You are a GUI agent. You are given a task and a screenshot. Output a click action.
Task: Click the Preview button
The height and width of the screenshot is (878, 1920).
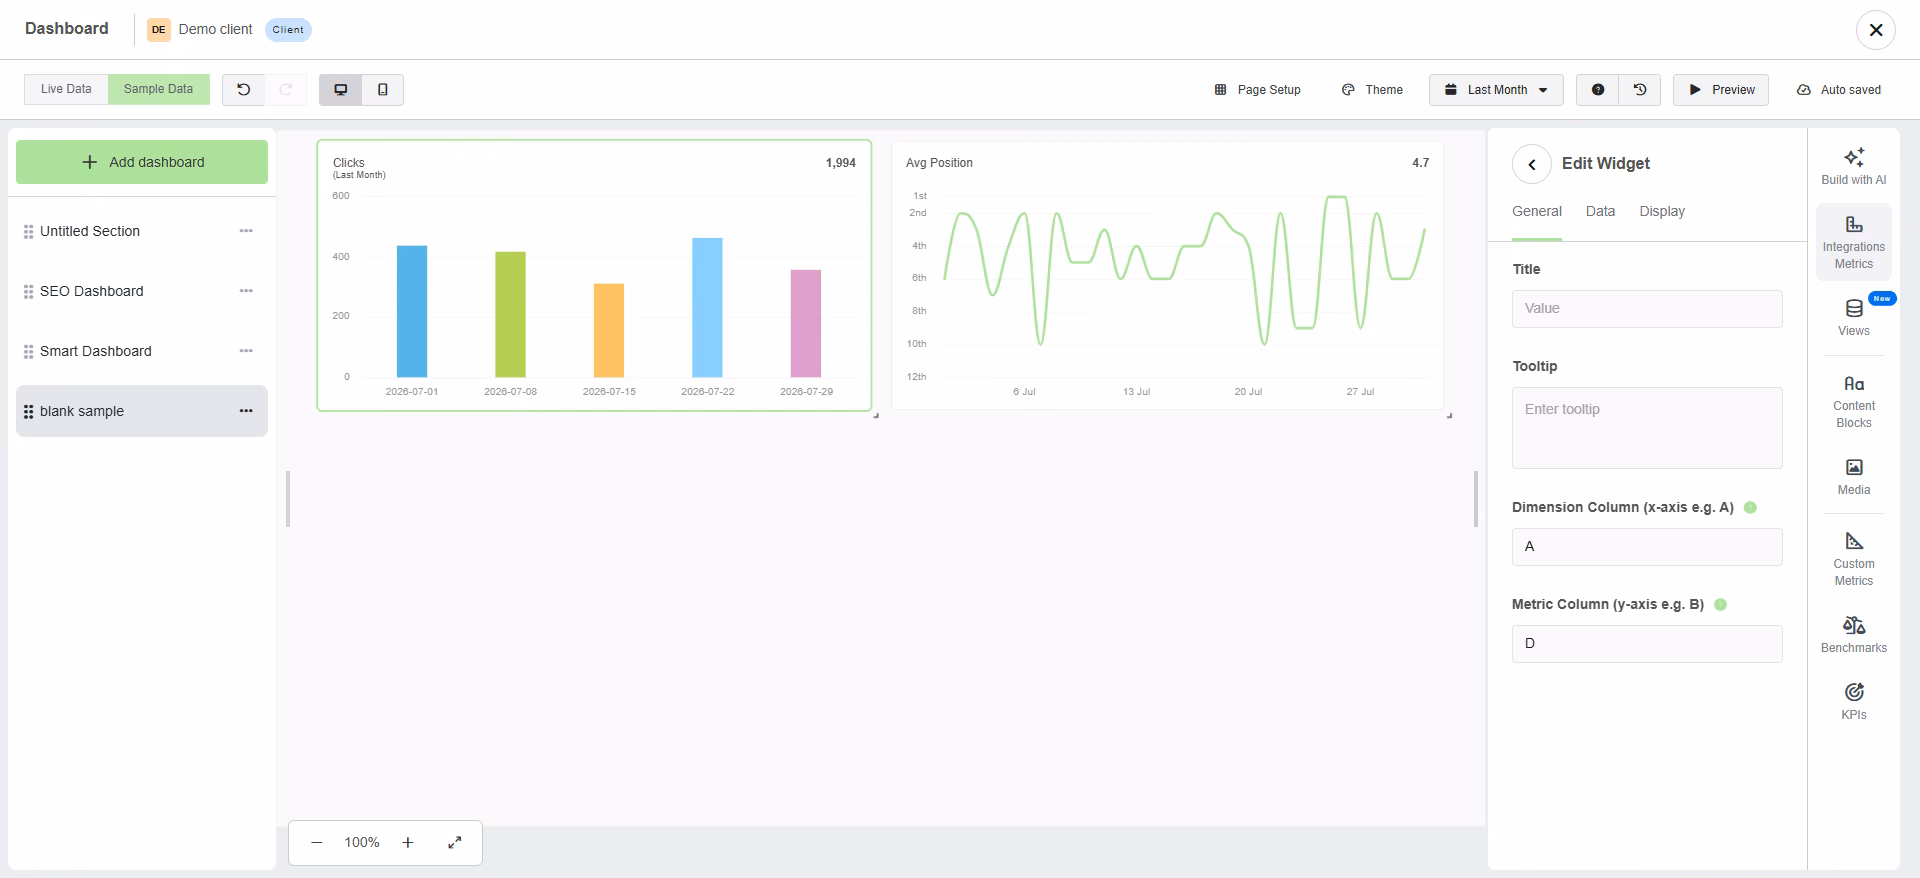[1721, 89]
